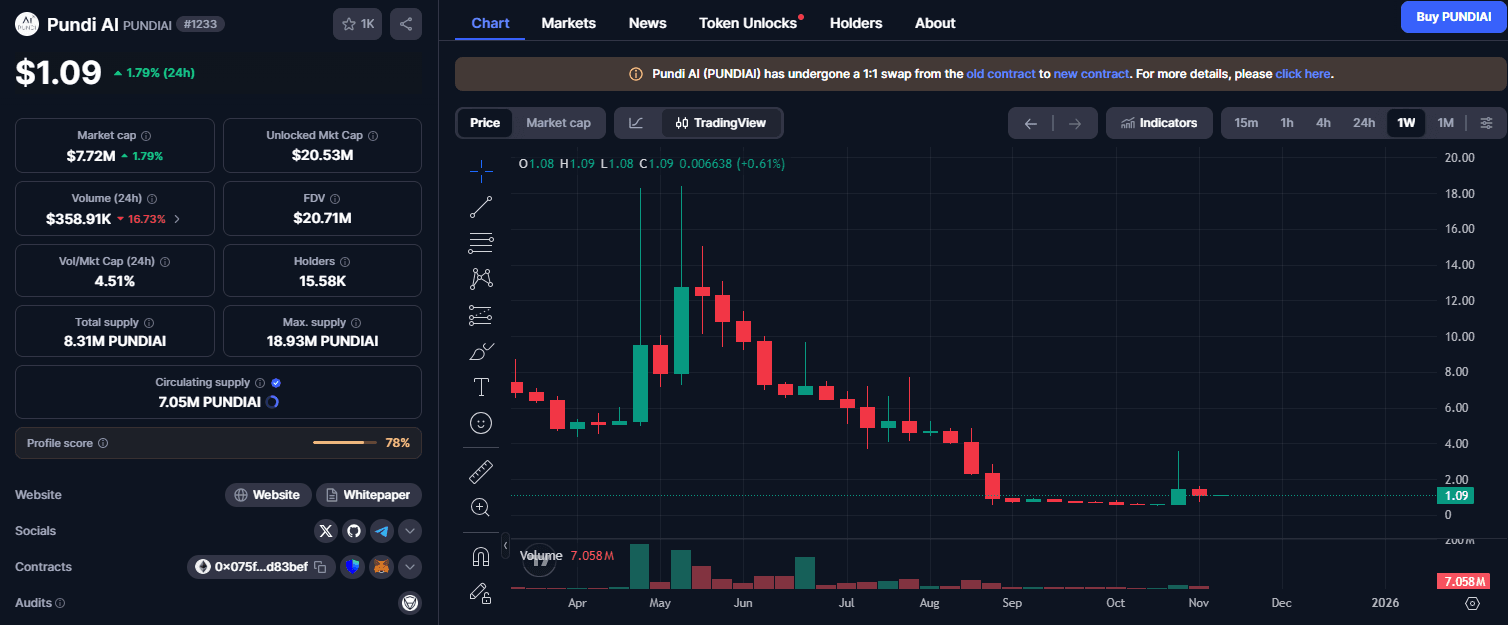
Task: Switch to the Markets tab
Action: [568, 22]
